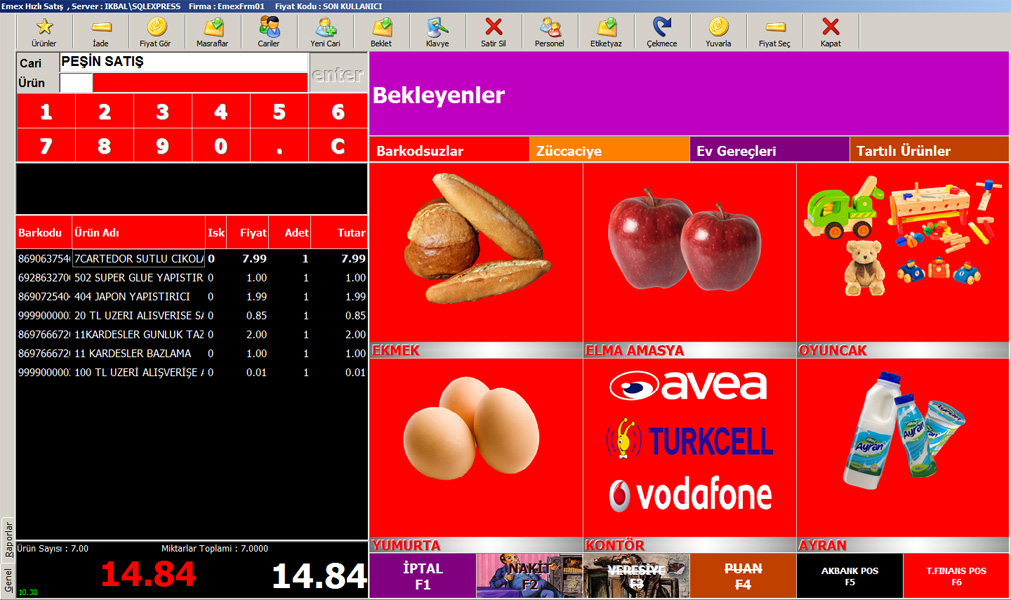1011x600 pixels.
Task: Round the total with Yuvarla
Action: 718,32
